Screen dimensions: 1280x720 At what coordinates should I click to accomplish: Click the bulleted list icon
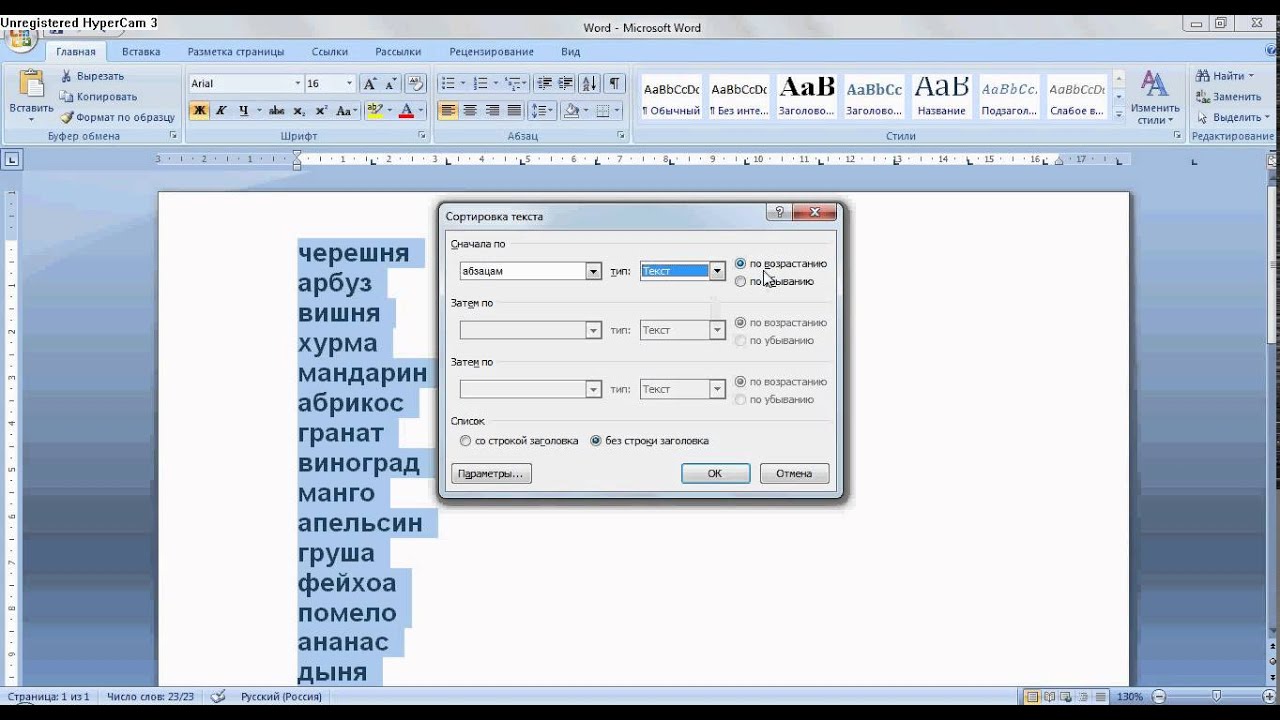click(x=447, y=84)
